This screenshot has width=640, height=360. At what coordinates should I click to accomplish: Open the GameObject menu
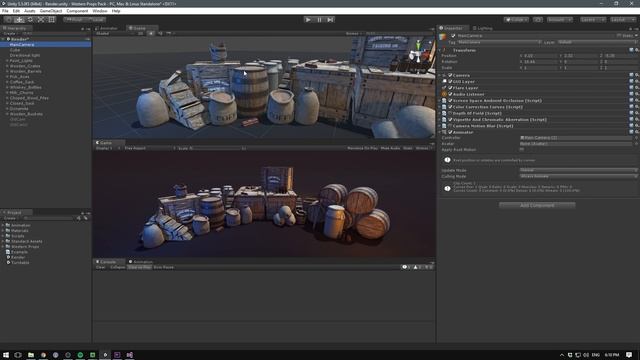click(x=51, y=11)
